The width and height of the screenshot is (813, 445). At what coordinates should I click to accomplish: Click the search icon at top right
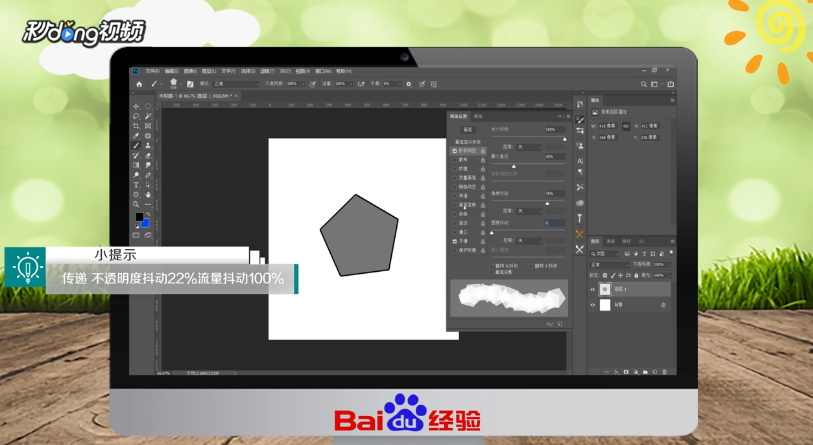[x=643, y=84]
